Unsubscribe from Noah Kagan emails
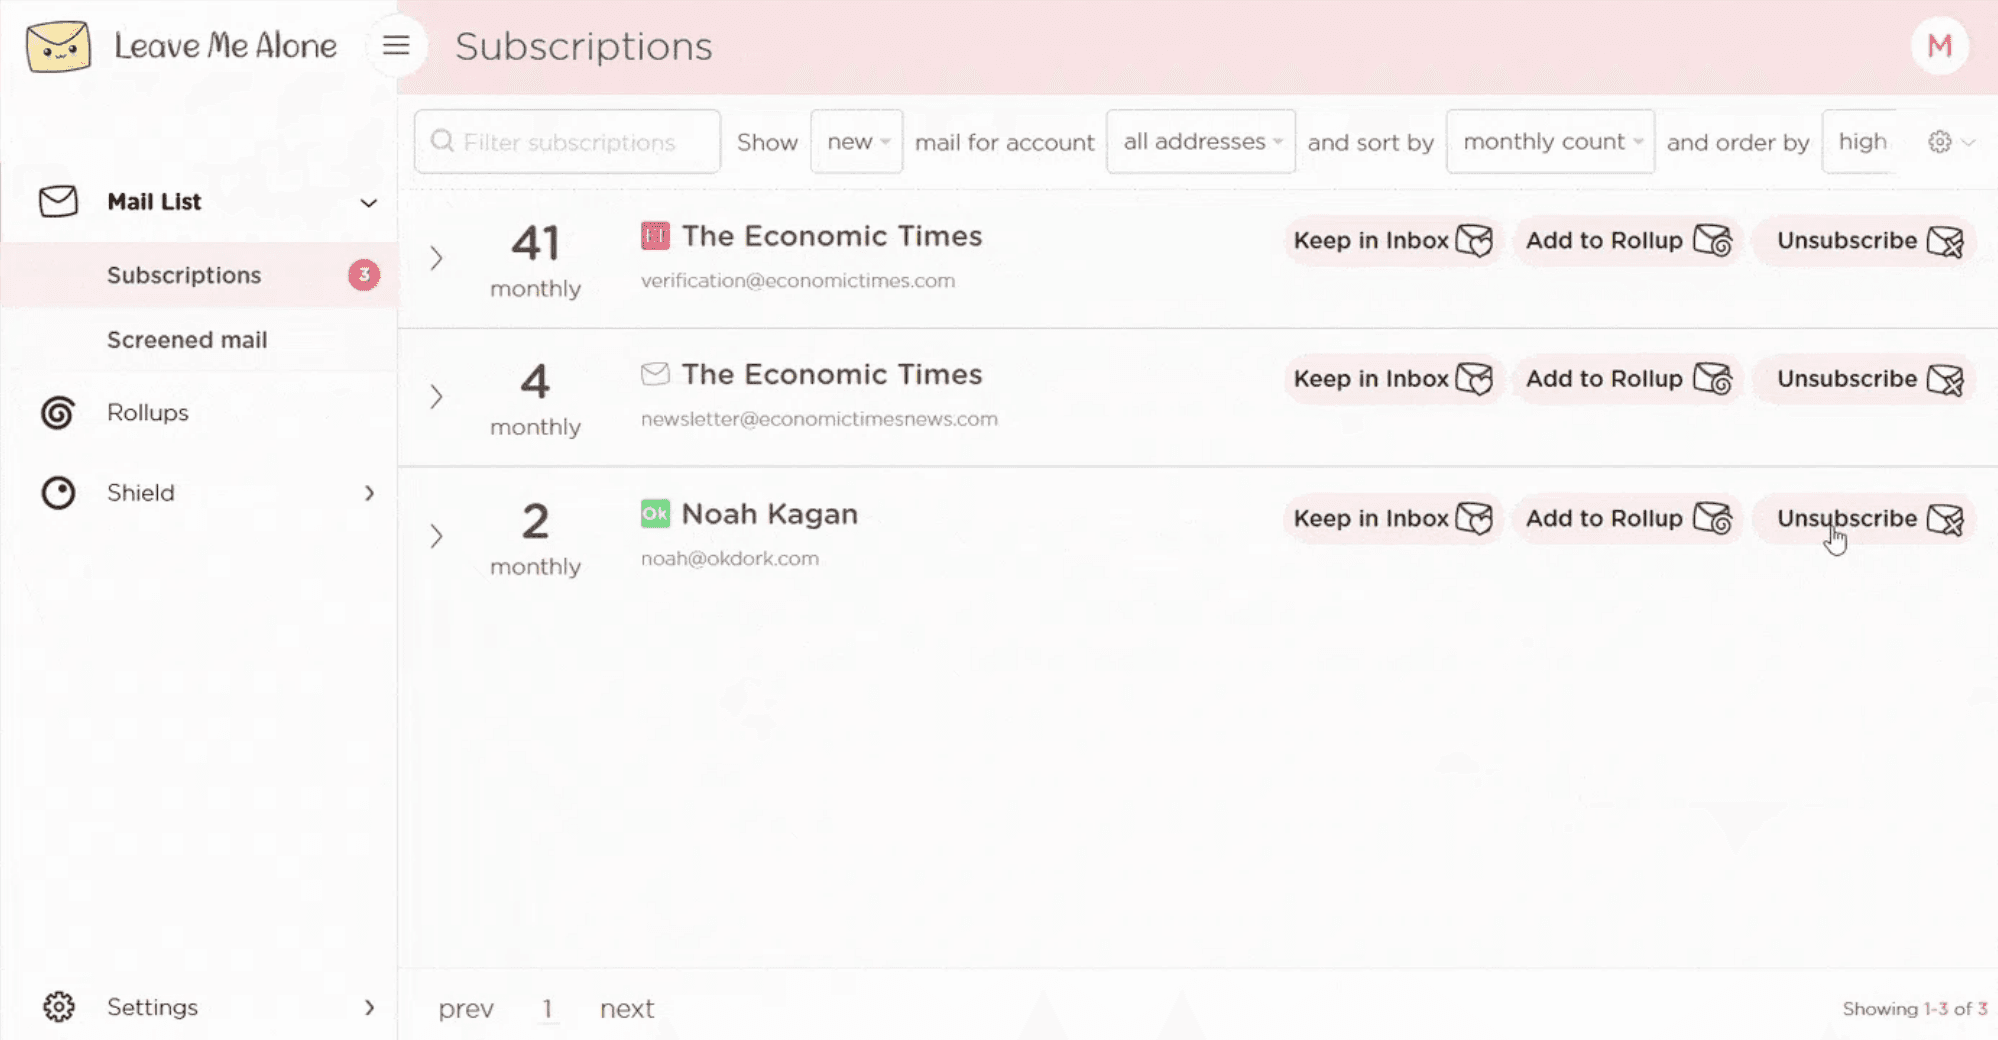This screenshot has height=1040, width=1998. click(1866, 519)
